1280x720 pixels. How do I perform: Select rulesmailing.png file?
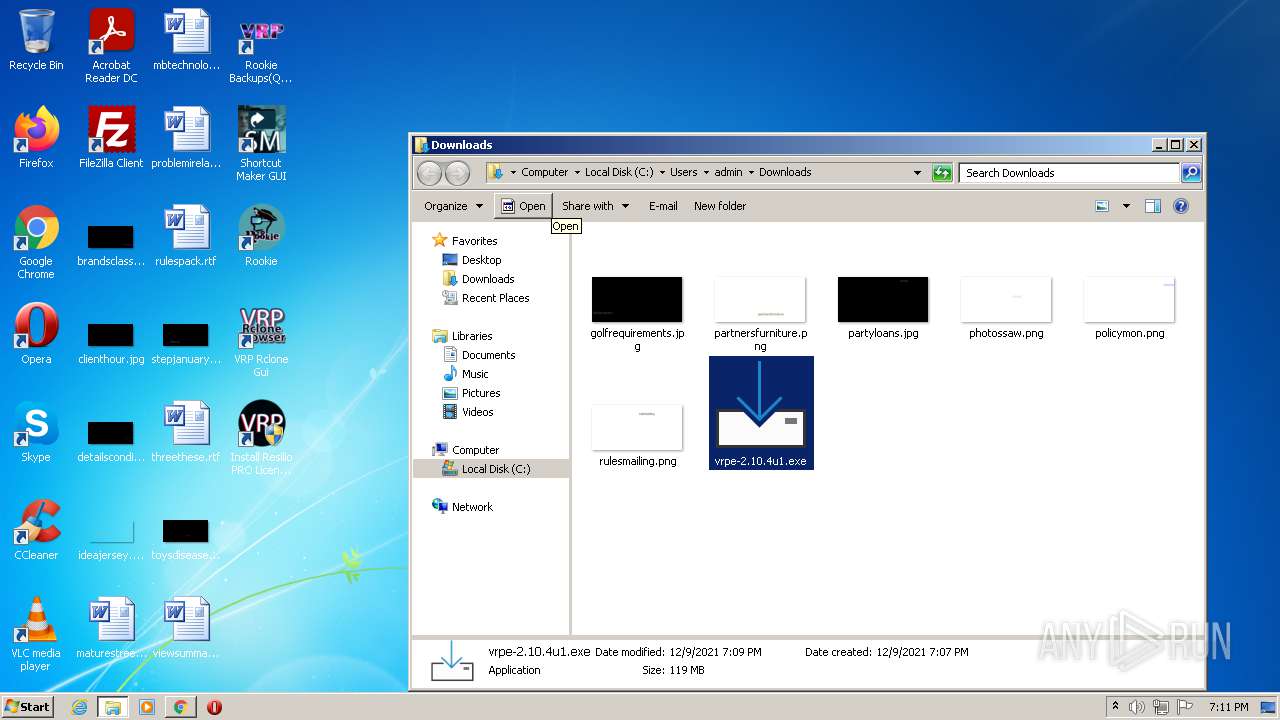point(637,435)
